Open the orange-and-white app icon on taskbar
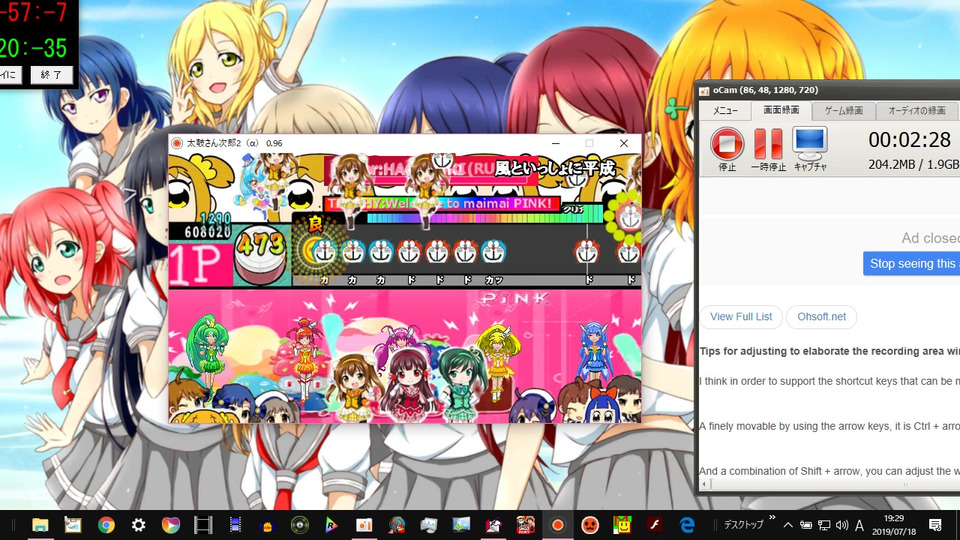Viewport: 960px width, 540px height. 364,525
